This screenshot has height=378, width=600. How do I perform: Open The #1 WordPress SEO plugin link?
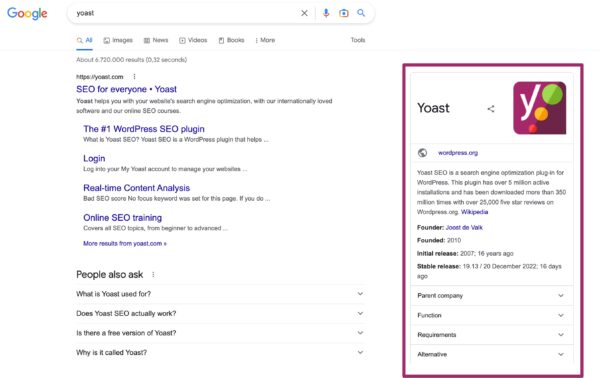tap(144, 129)
